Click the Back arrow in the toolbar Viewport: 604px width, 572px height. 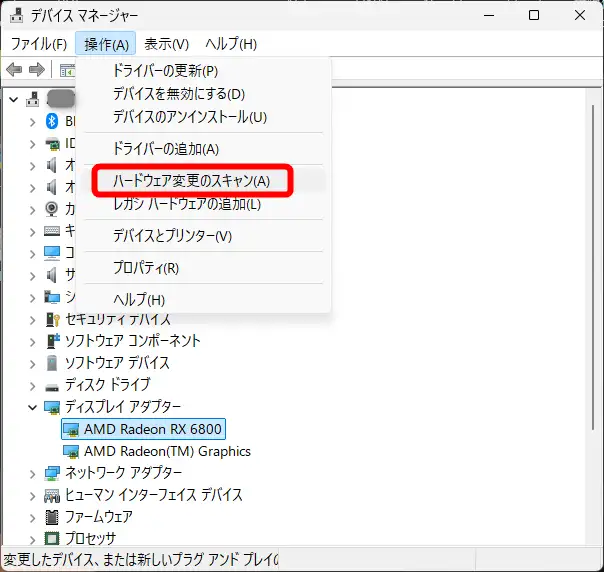pos(14,69)
